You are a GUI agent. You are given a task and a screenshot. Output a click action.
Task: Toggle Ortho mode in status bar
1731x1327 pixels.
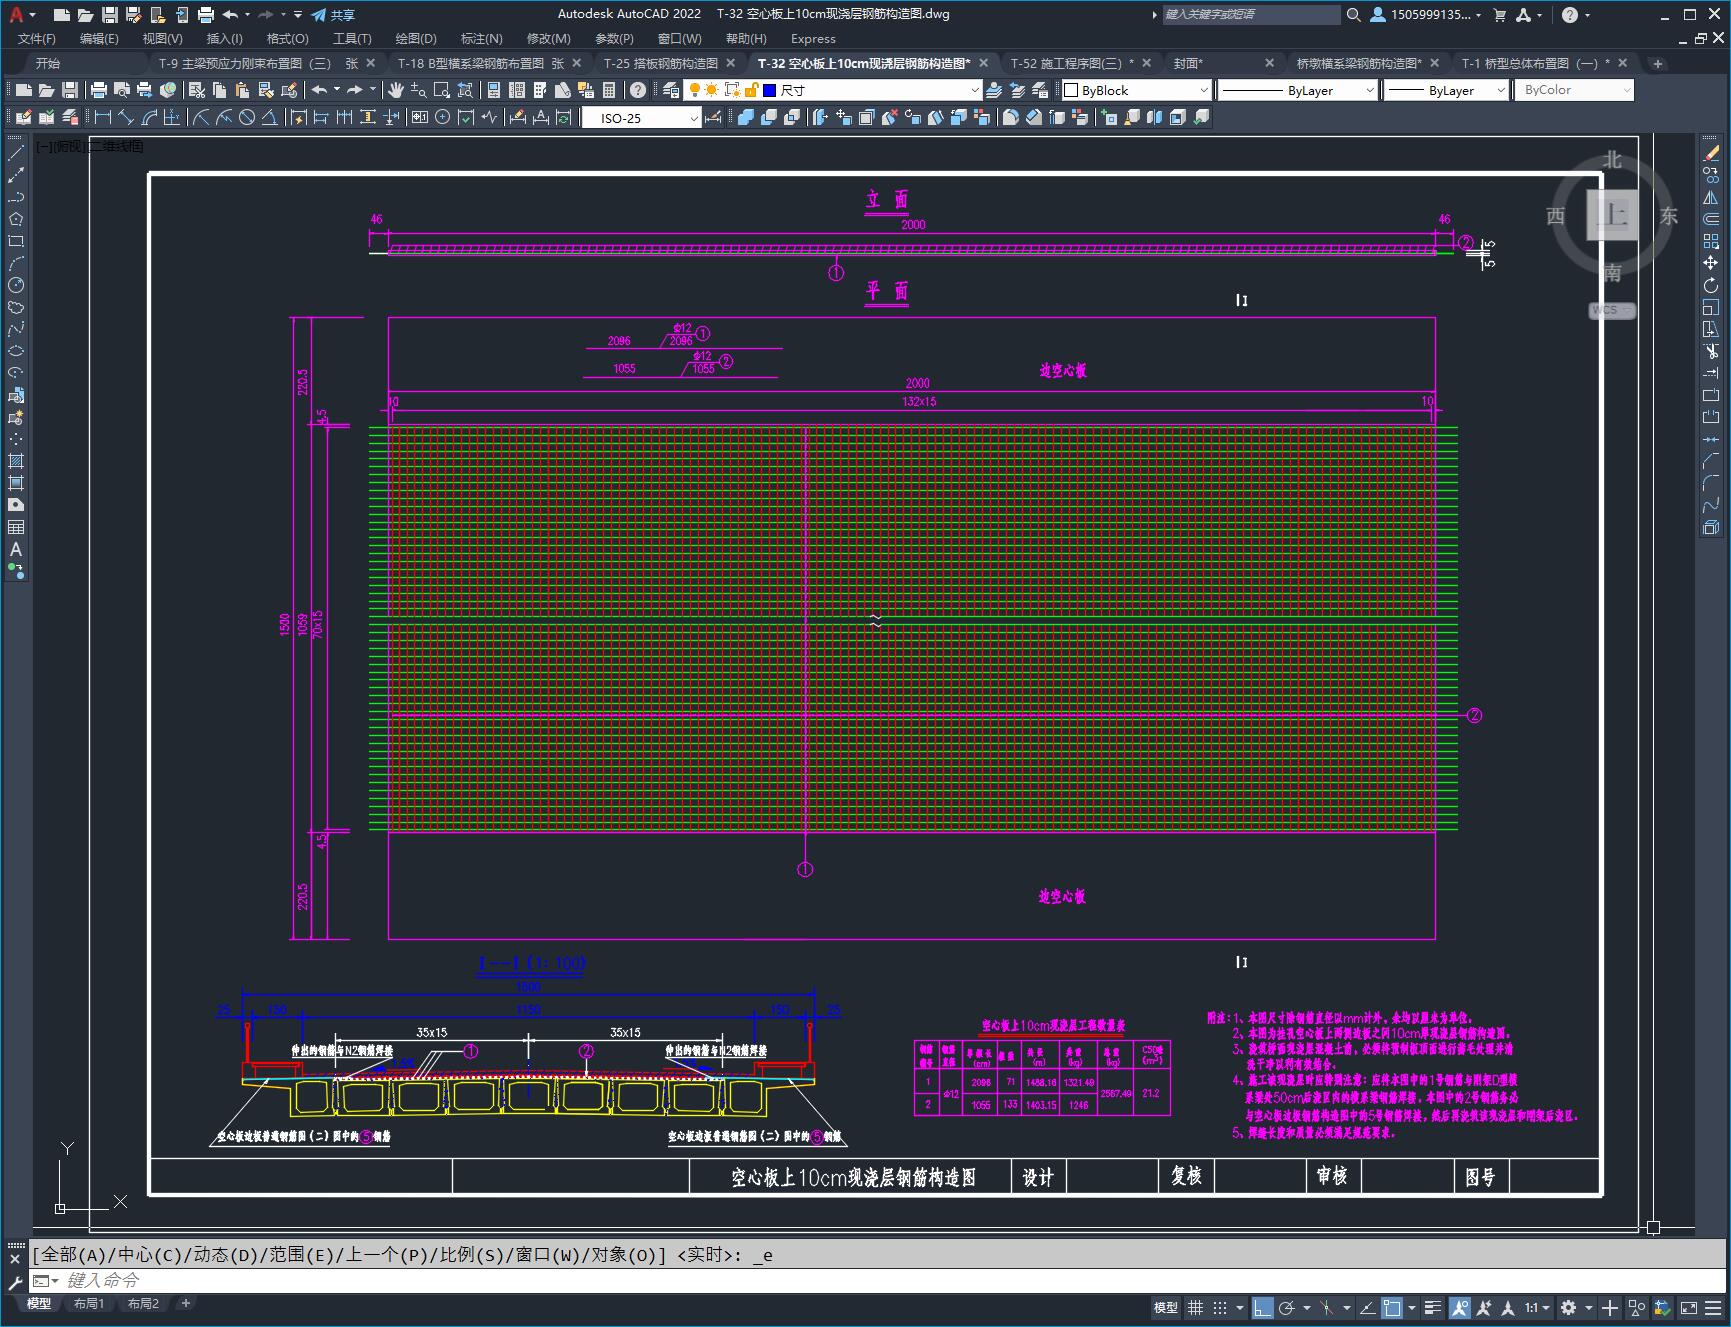click(x=1262, y=1307)
